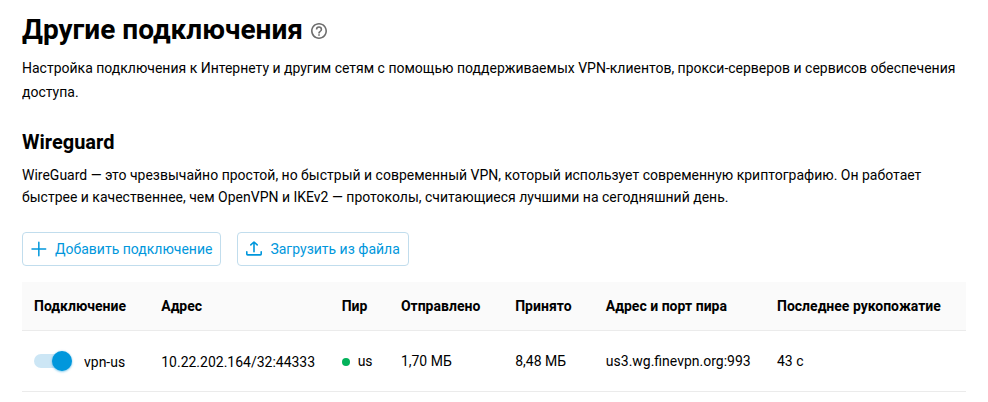Image resolution: width=988 pixels, height=402 pixels.
Task: Click the Подключение column header
Action: (x=80, y=306)
